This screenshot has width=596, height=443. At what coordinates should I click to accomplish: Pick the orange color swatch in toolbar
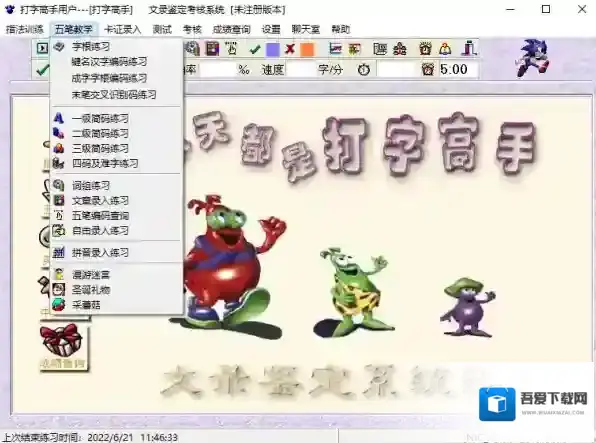[307, 49]
